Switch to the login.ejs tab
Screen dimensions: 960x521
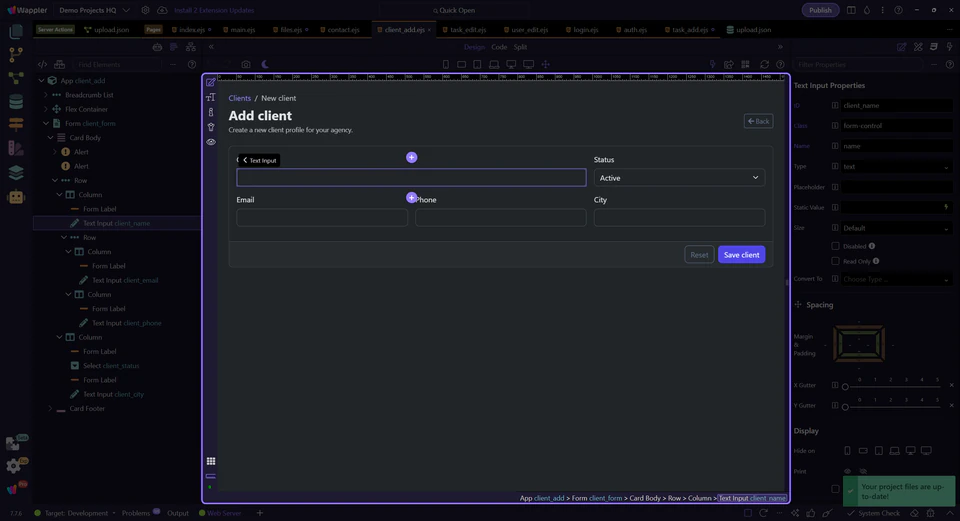pyautogui.click(x=582, y=29)
